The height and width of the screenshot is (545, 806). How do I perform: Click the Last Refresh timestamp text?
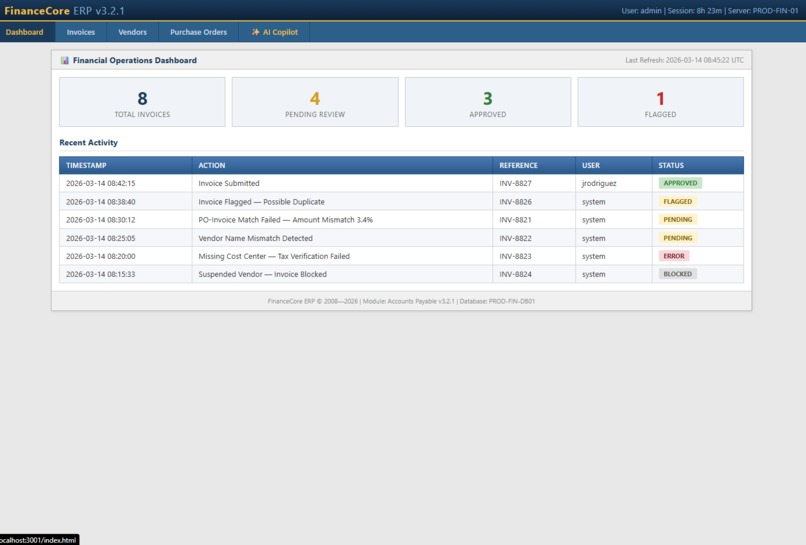pyautogui.click(x=684, y=60)
